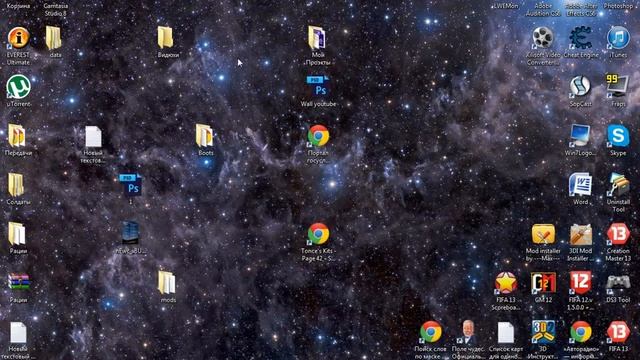Launch Поле чудес game shortcut

(x=468, y=332)
